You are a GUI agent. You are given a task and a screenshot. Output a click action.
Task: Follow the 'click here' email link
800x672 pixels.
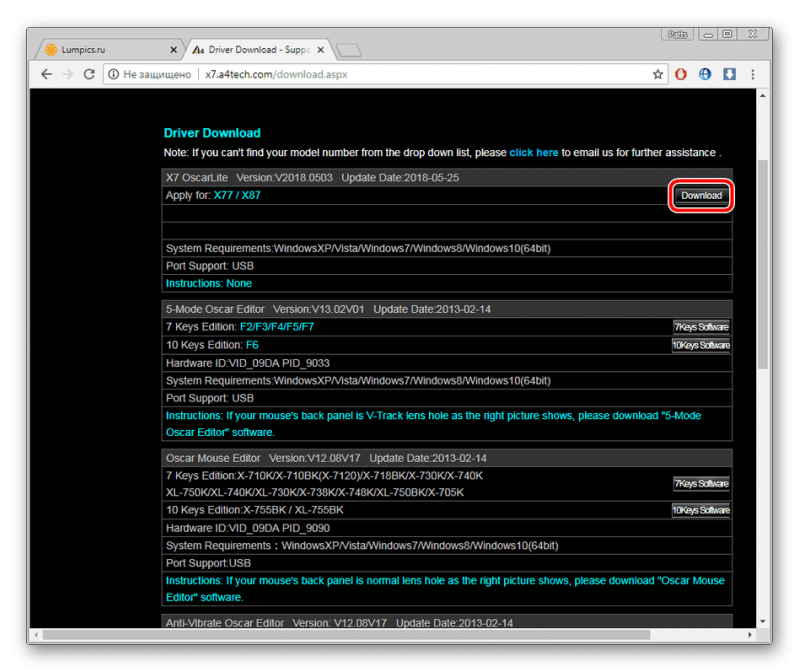[x=534, y=153]
